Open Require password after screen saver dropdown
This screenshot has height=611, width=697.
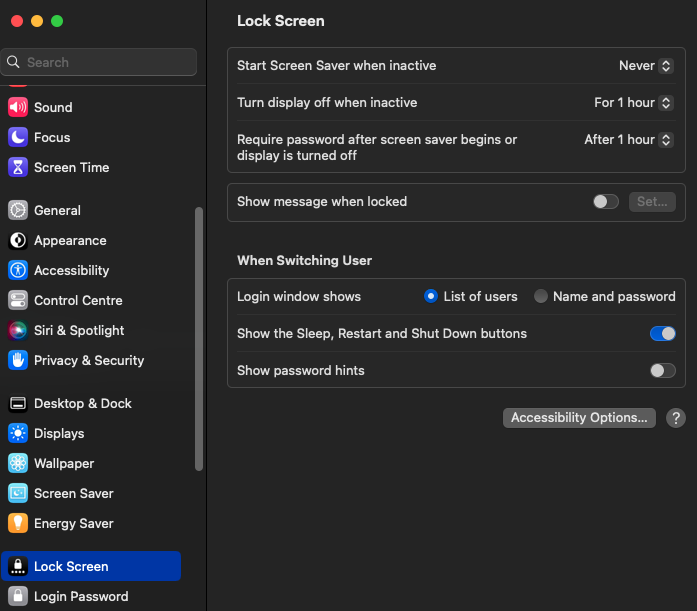(629, 140)
